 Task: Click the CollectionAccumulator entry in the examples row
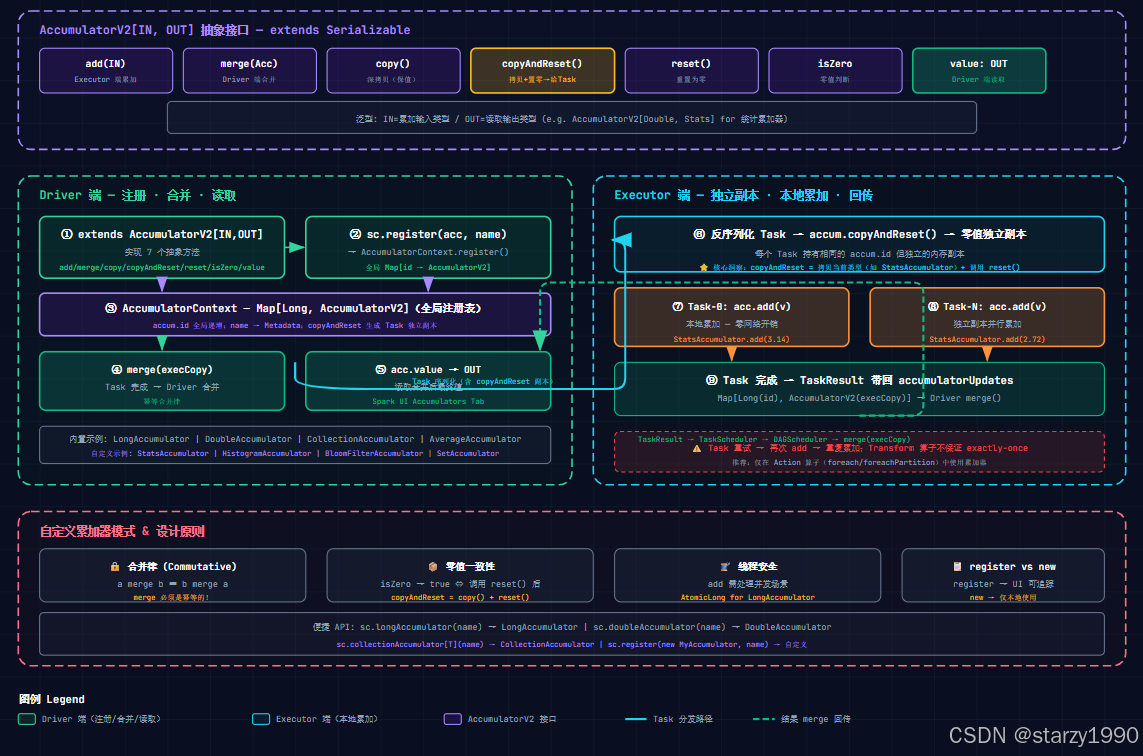point(360,439)
